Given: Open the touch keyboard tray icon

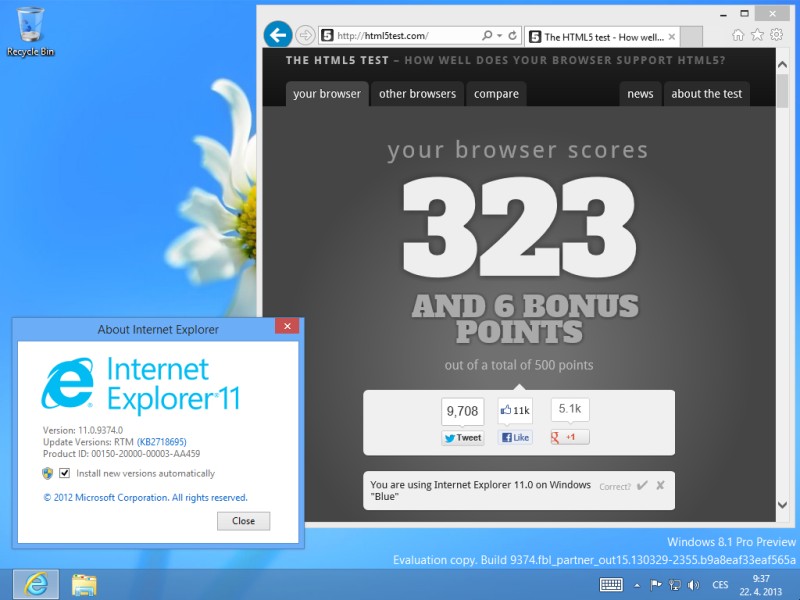Looking at the screenshot, I should coord(611,585).
